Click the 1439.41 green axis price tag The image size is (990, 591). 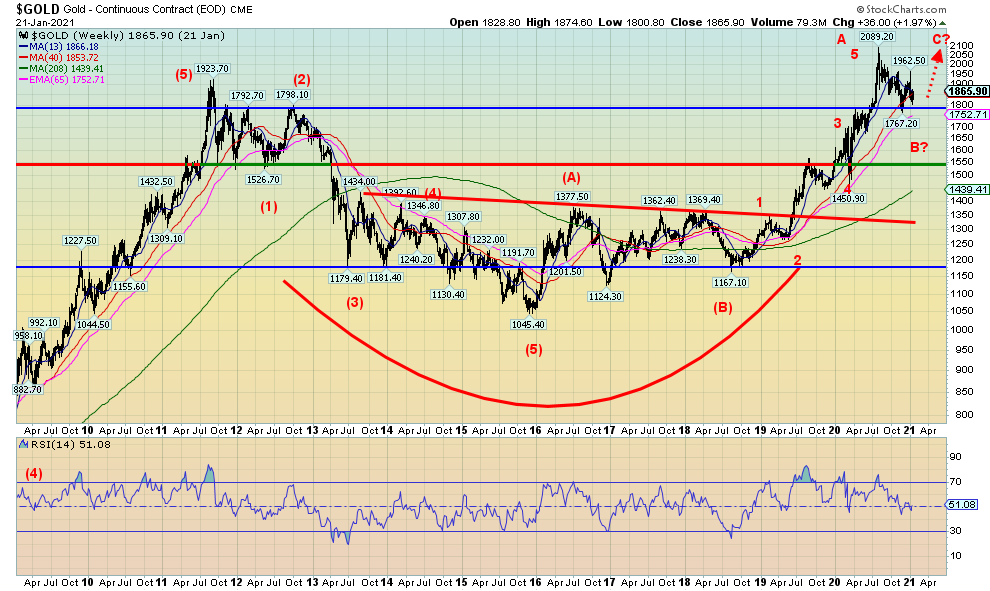click(x=969, y=189)
